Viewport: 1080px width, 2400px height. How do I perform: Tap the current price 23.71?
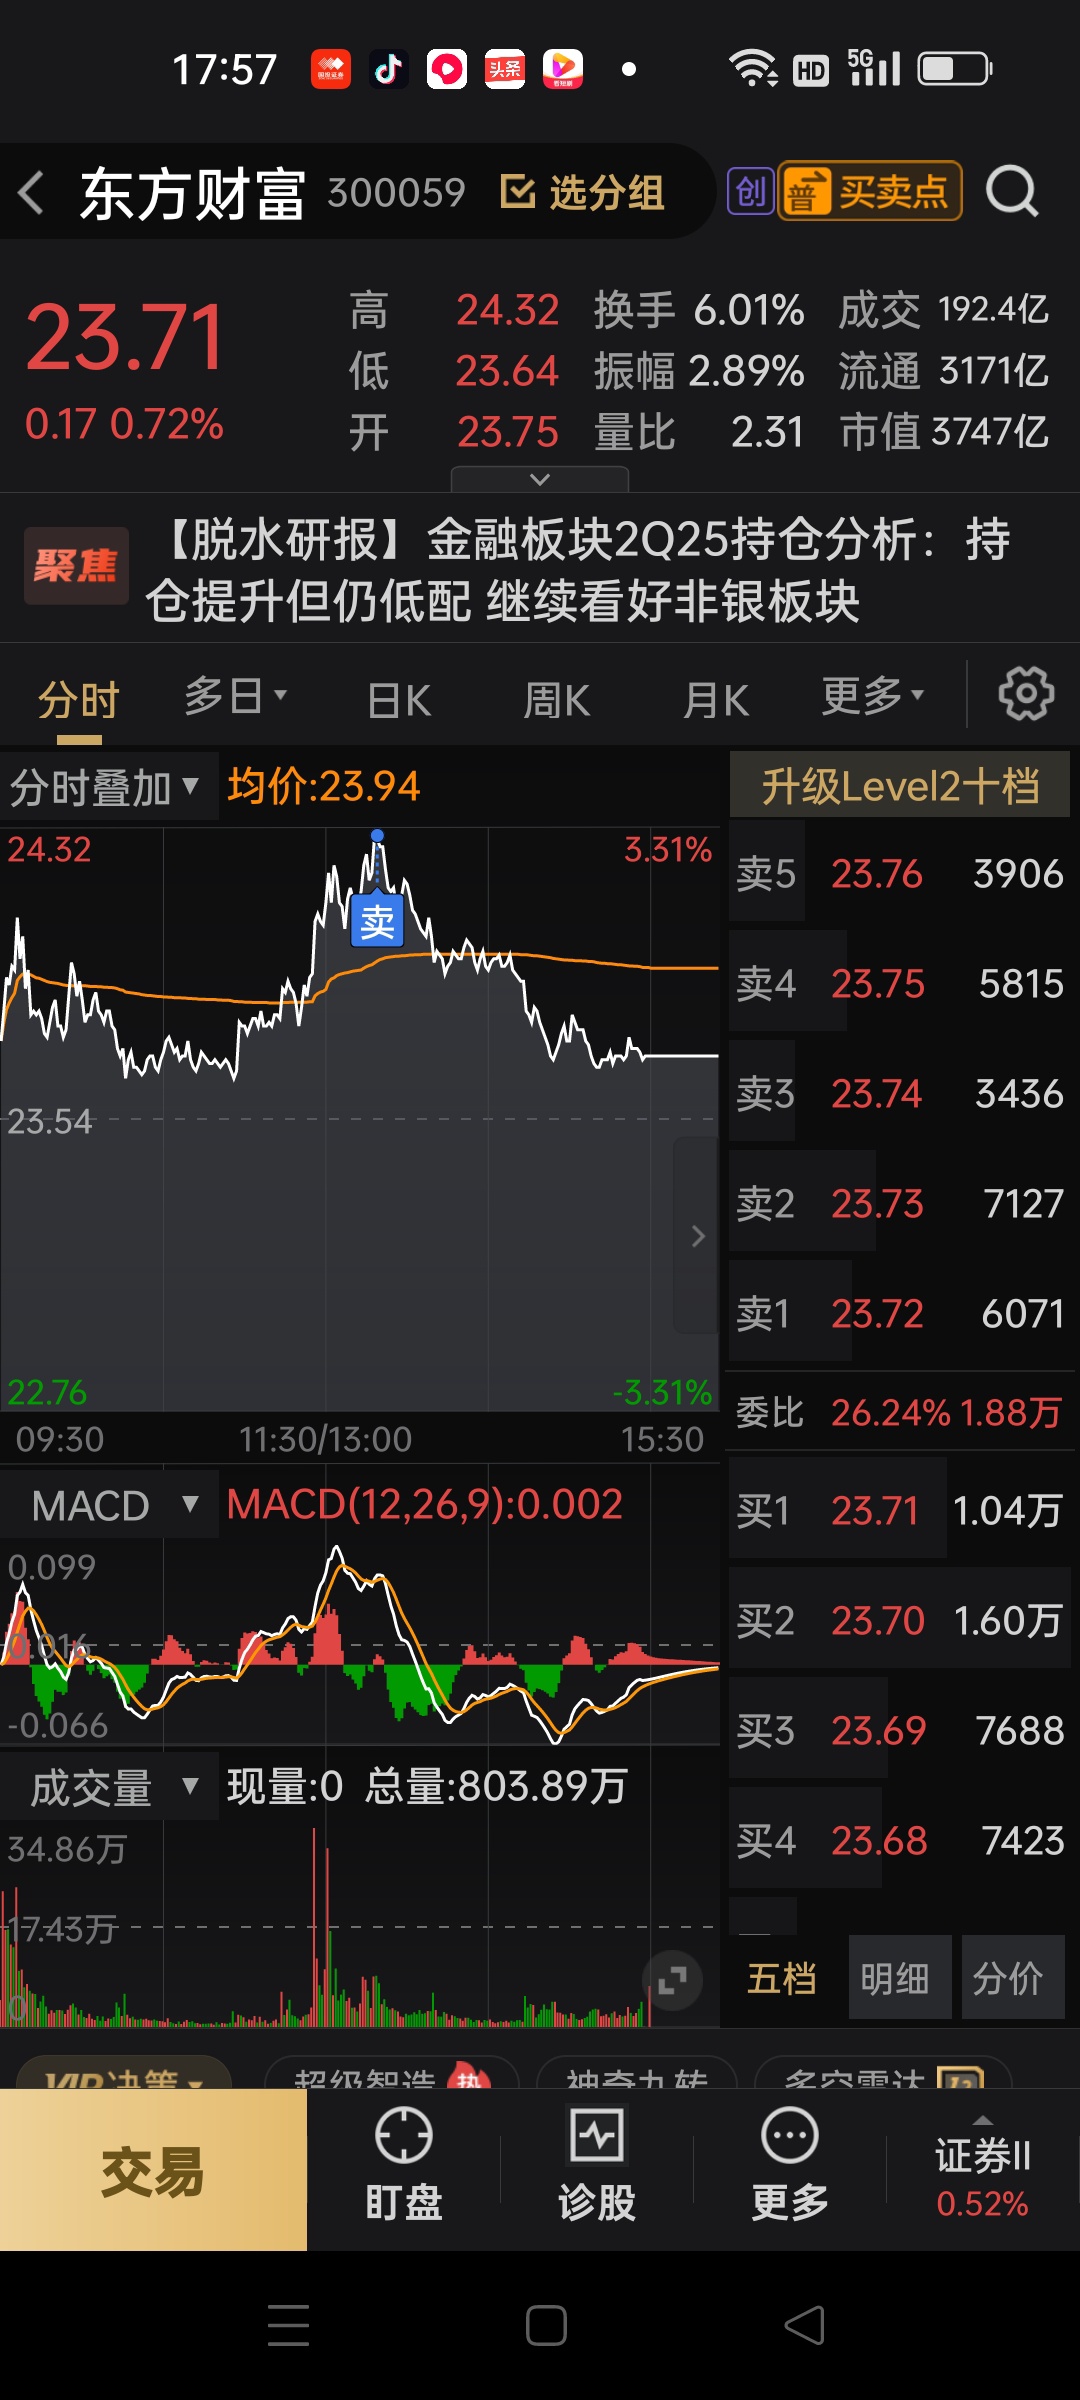click(x=126, y=338)
